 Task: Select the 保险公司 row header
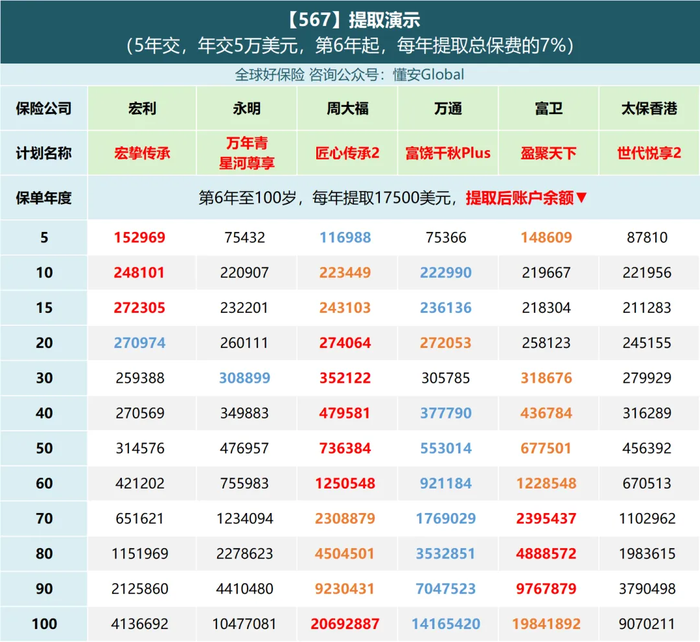pos(44,108)
